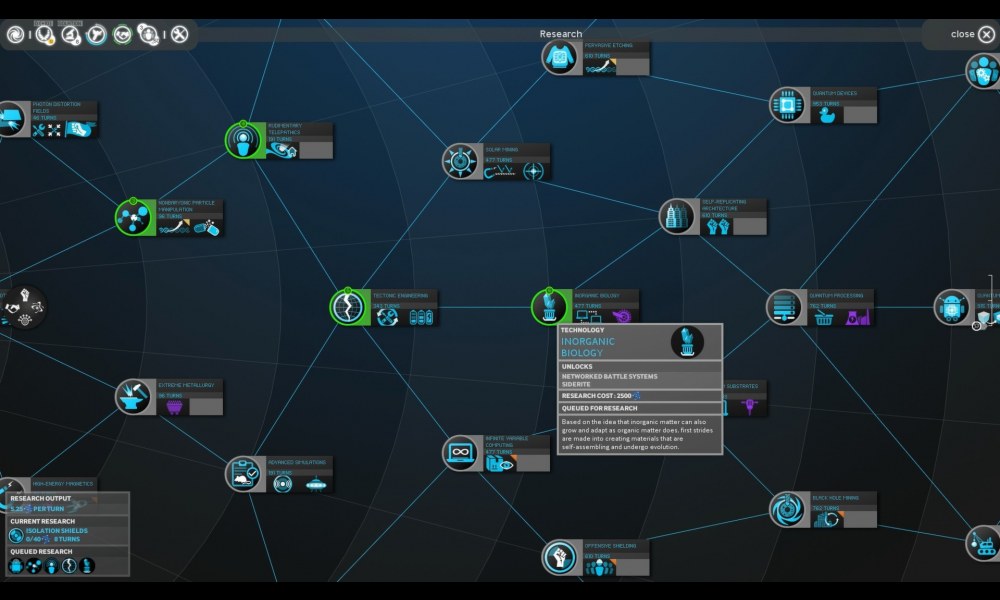Select the Inorganic Biology crystal node

(x=550, y=307)
